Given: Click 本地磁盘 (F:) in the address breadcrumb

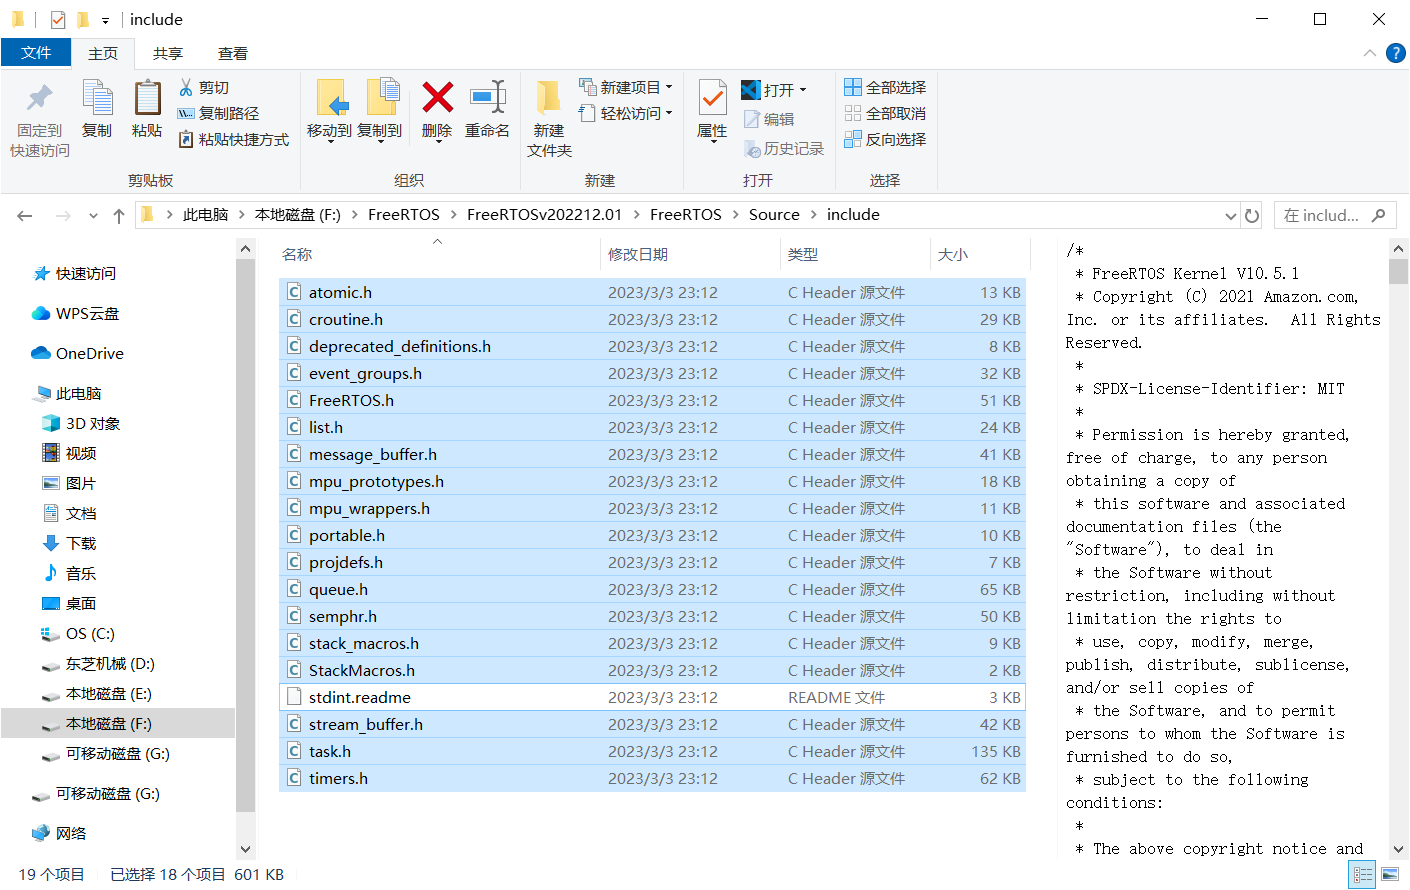Looking at the screenshot, I should pos(298,215).
